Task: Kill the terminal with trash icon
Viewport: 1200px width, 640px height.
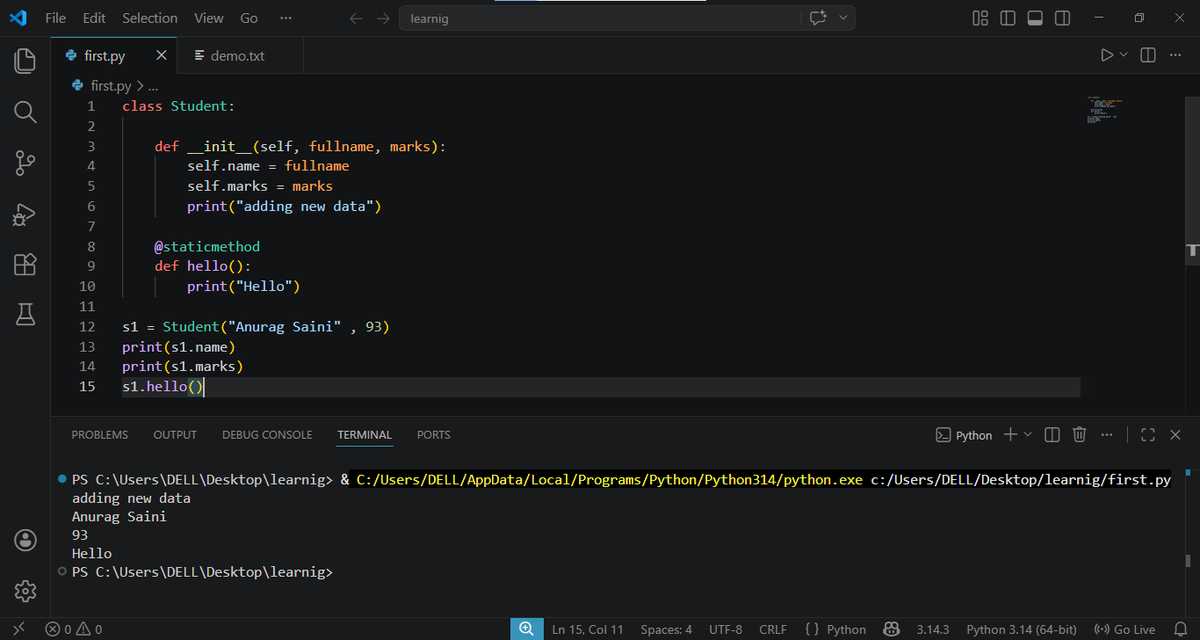Action: [x=1079, y=434]
